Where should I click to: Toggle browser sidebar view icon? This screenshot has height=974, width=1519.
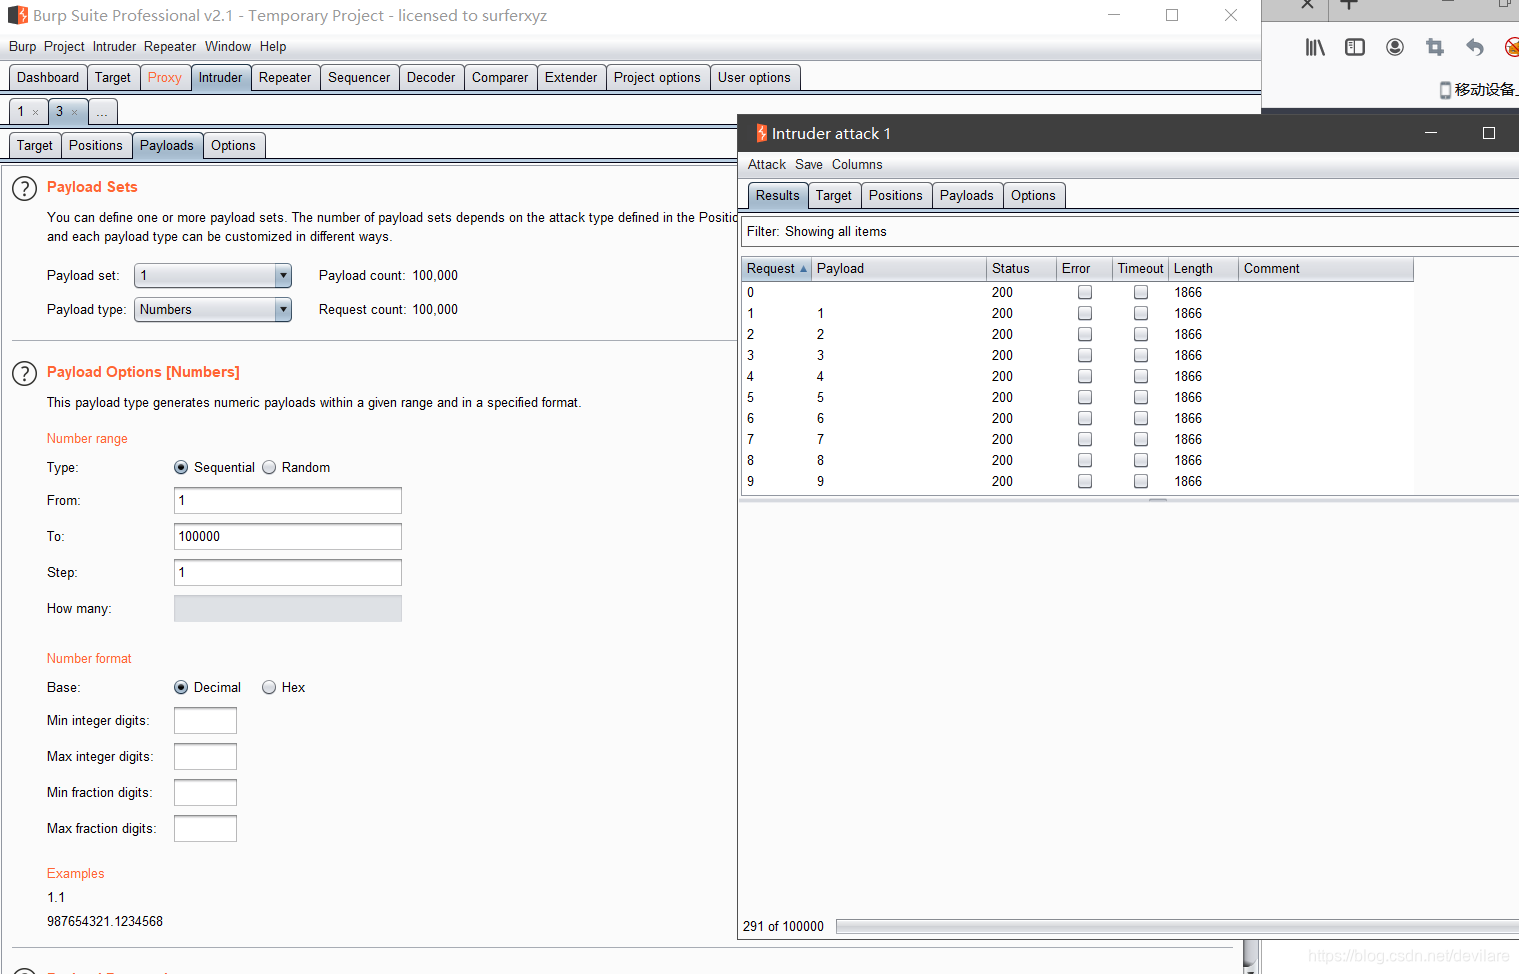click(x=1355, y=47)
